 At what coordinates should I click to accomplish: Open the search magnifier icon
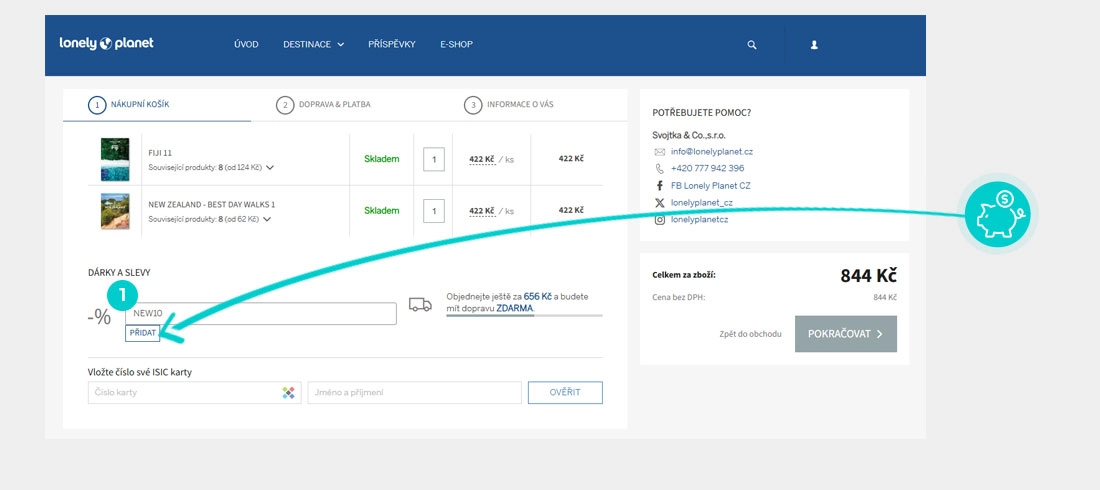click(x=752, y=45)
